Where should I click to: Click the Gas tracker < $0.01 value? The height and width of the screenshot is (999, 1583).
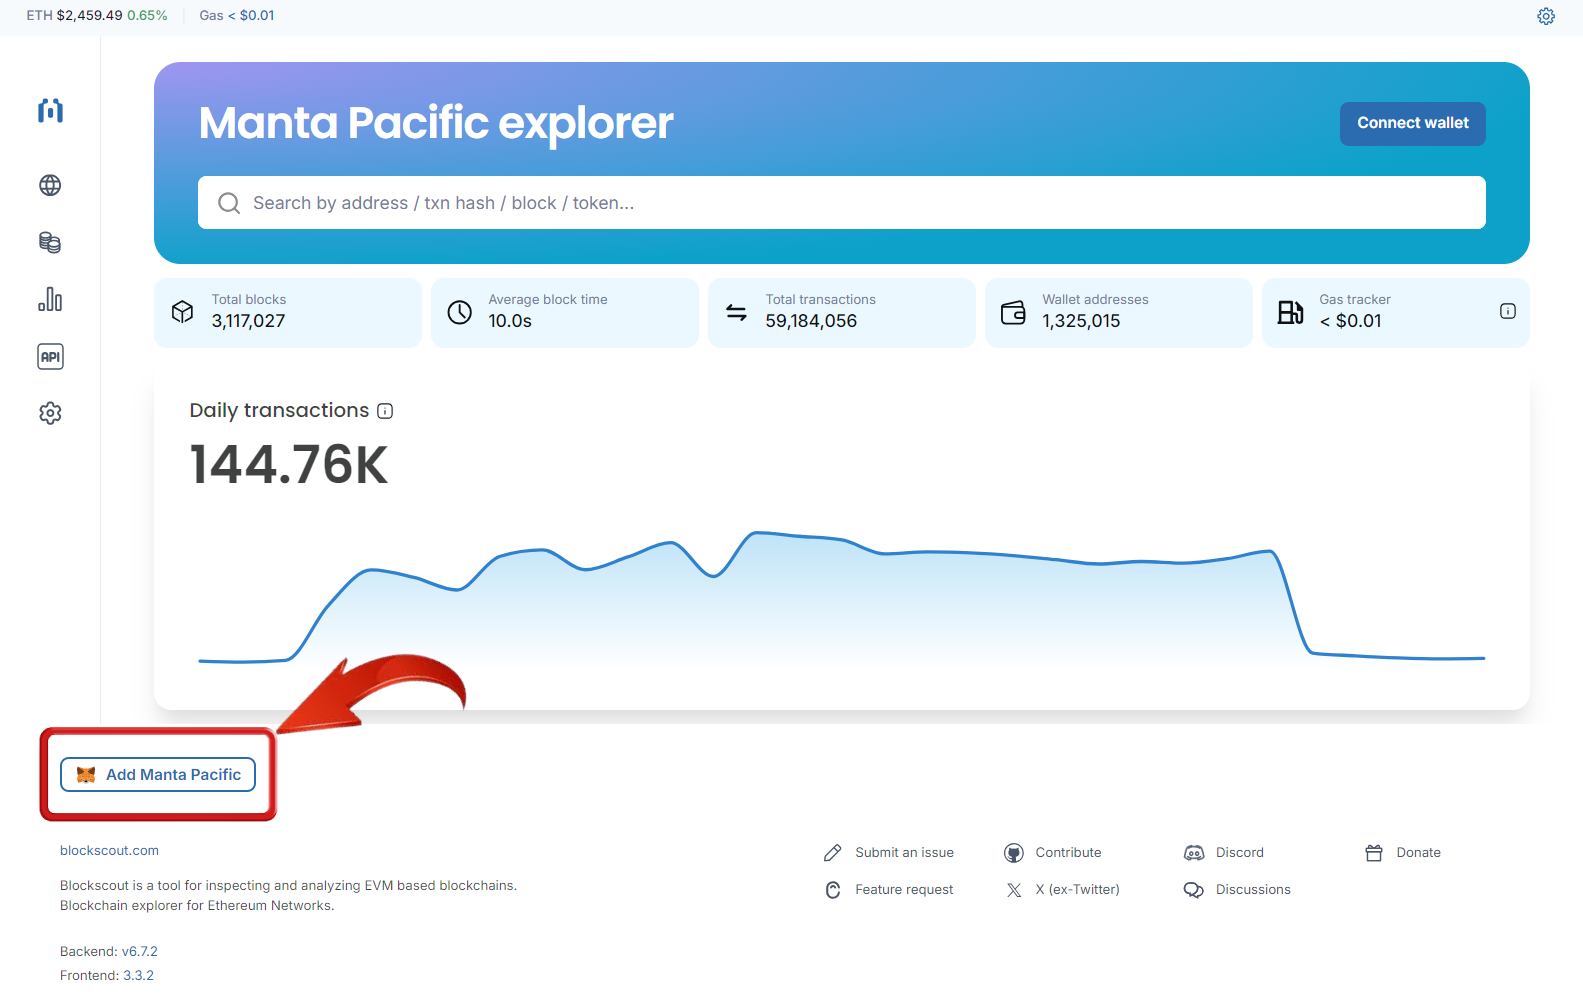pyautogui.click(x=1350, y=321)
